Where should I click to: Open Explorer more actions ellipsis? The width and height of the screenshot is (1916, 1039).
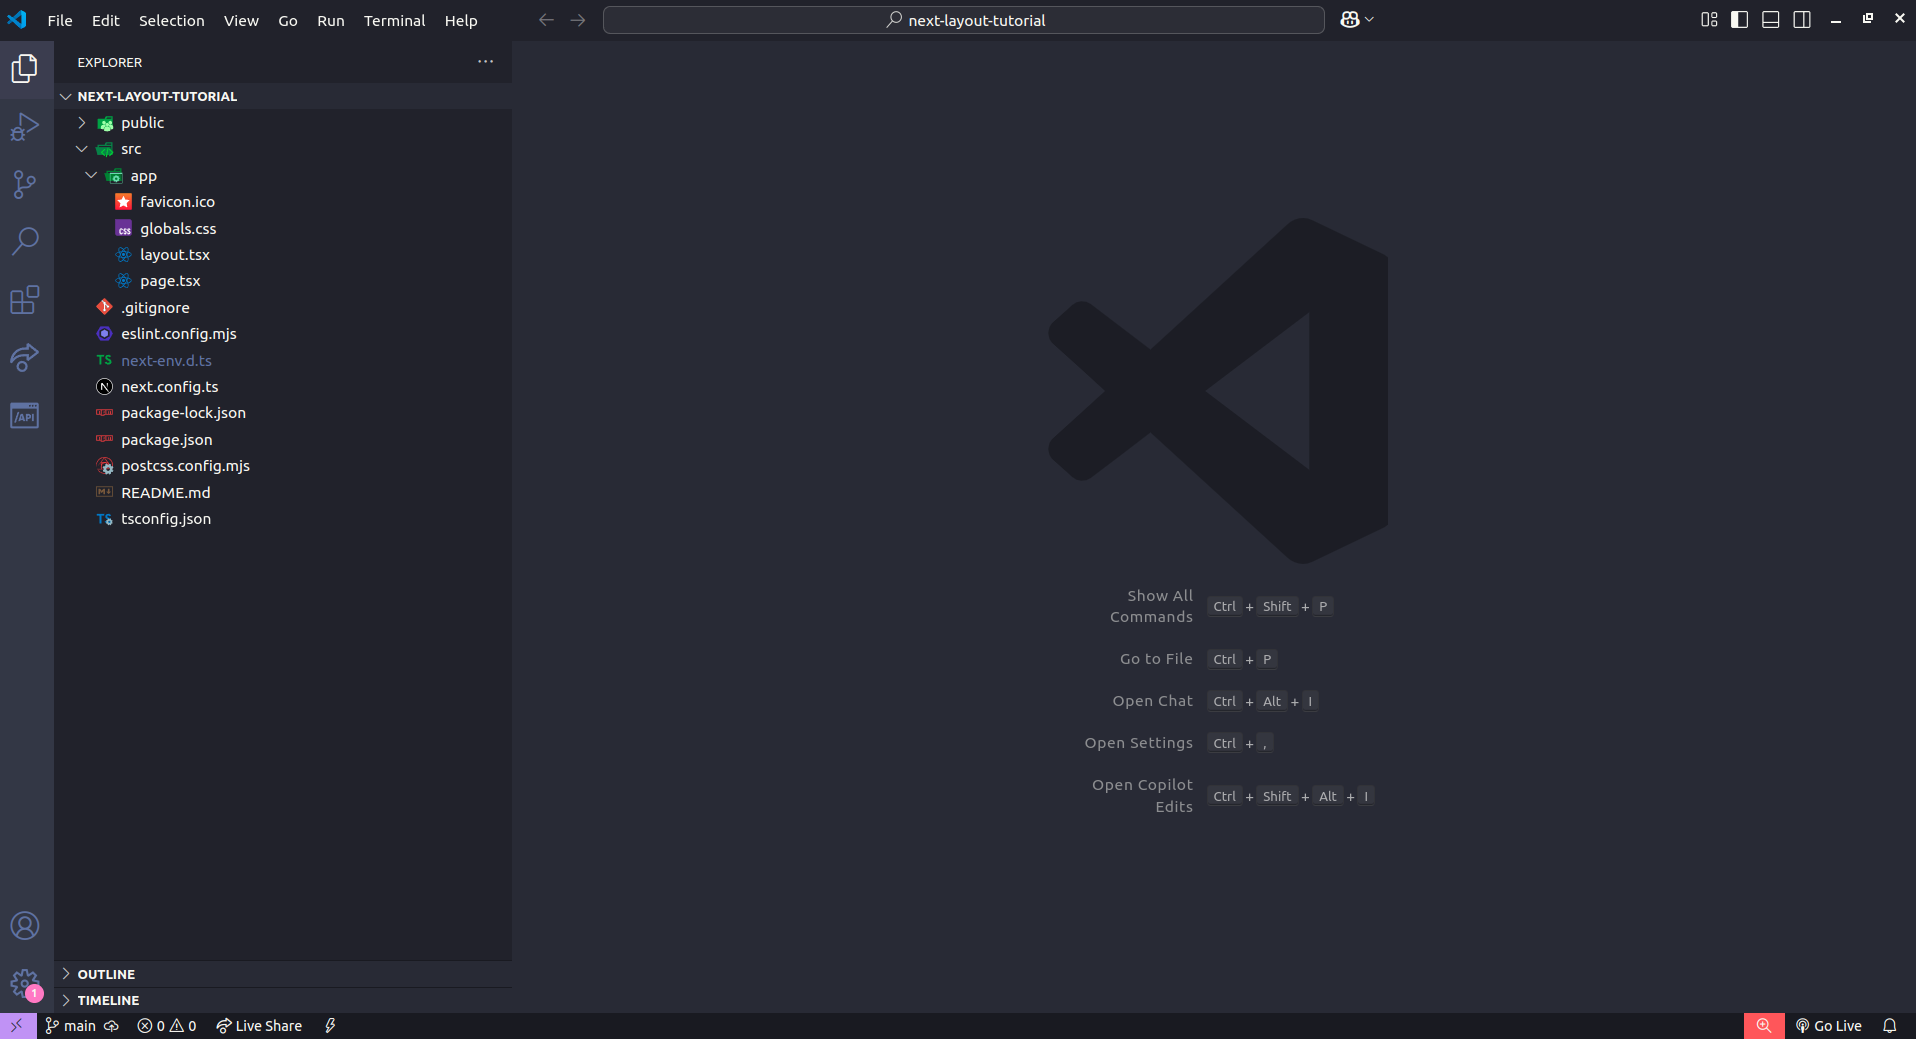486,62
